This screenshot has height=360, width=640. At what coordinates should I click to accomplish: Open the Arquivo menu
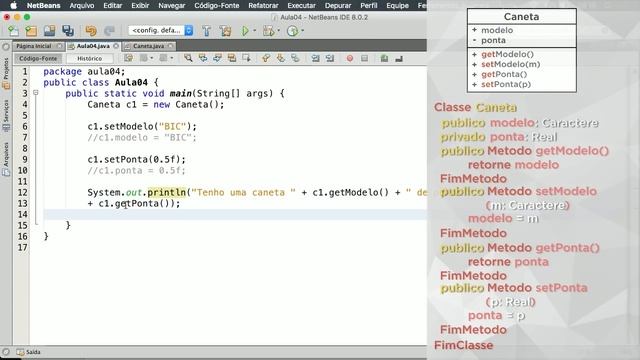[82, 5]
